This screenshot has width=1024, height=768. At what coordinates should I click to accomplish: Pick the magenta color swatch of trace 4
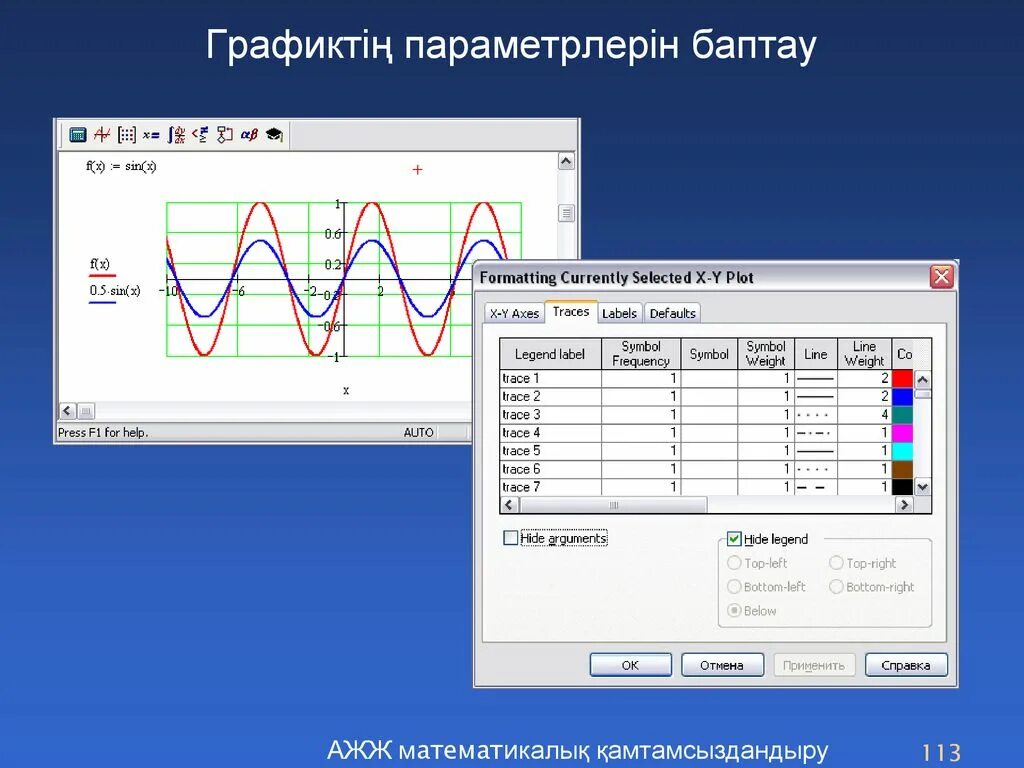903,432
